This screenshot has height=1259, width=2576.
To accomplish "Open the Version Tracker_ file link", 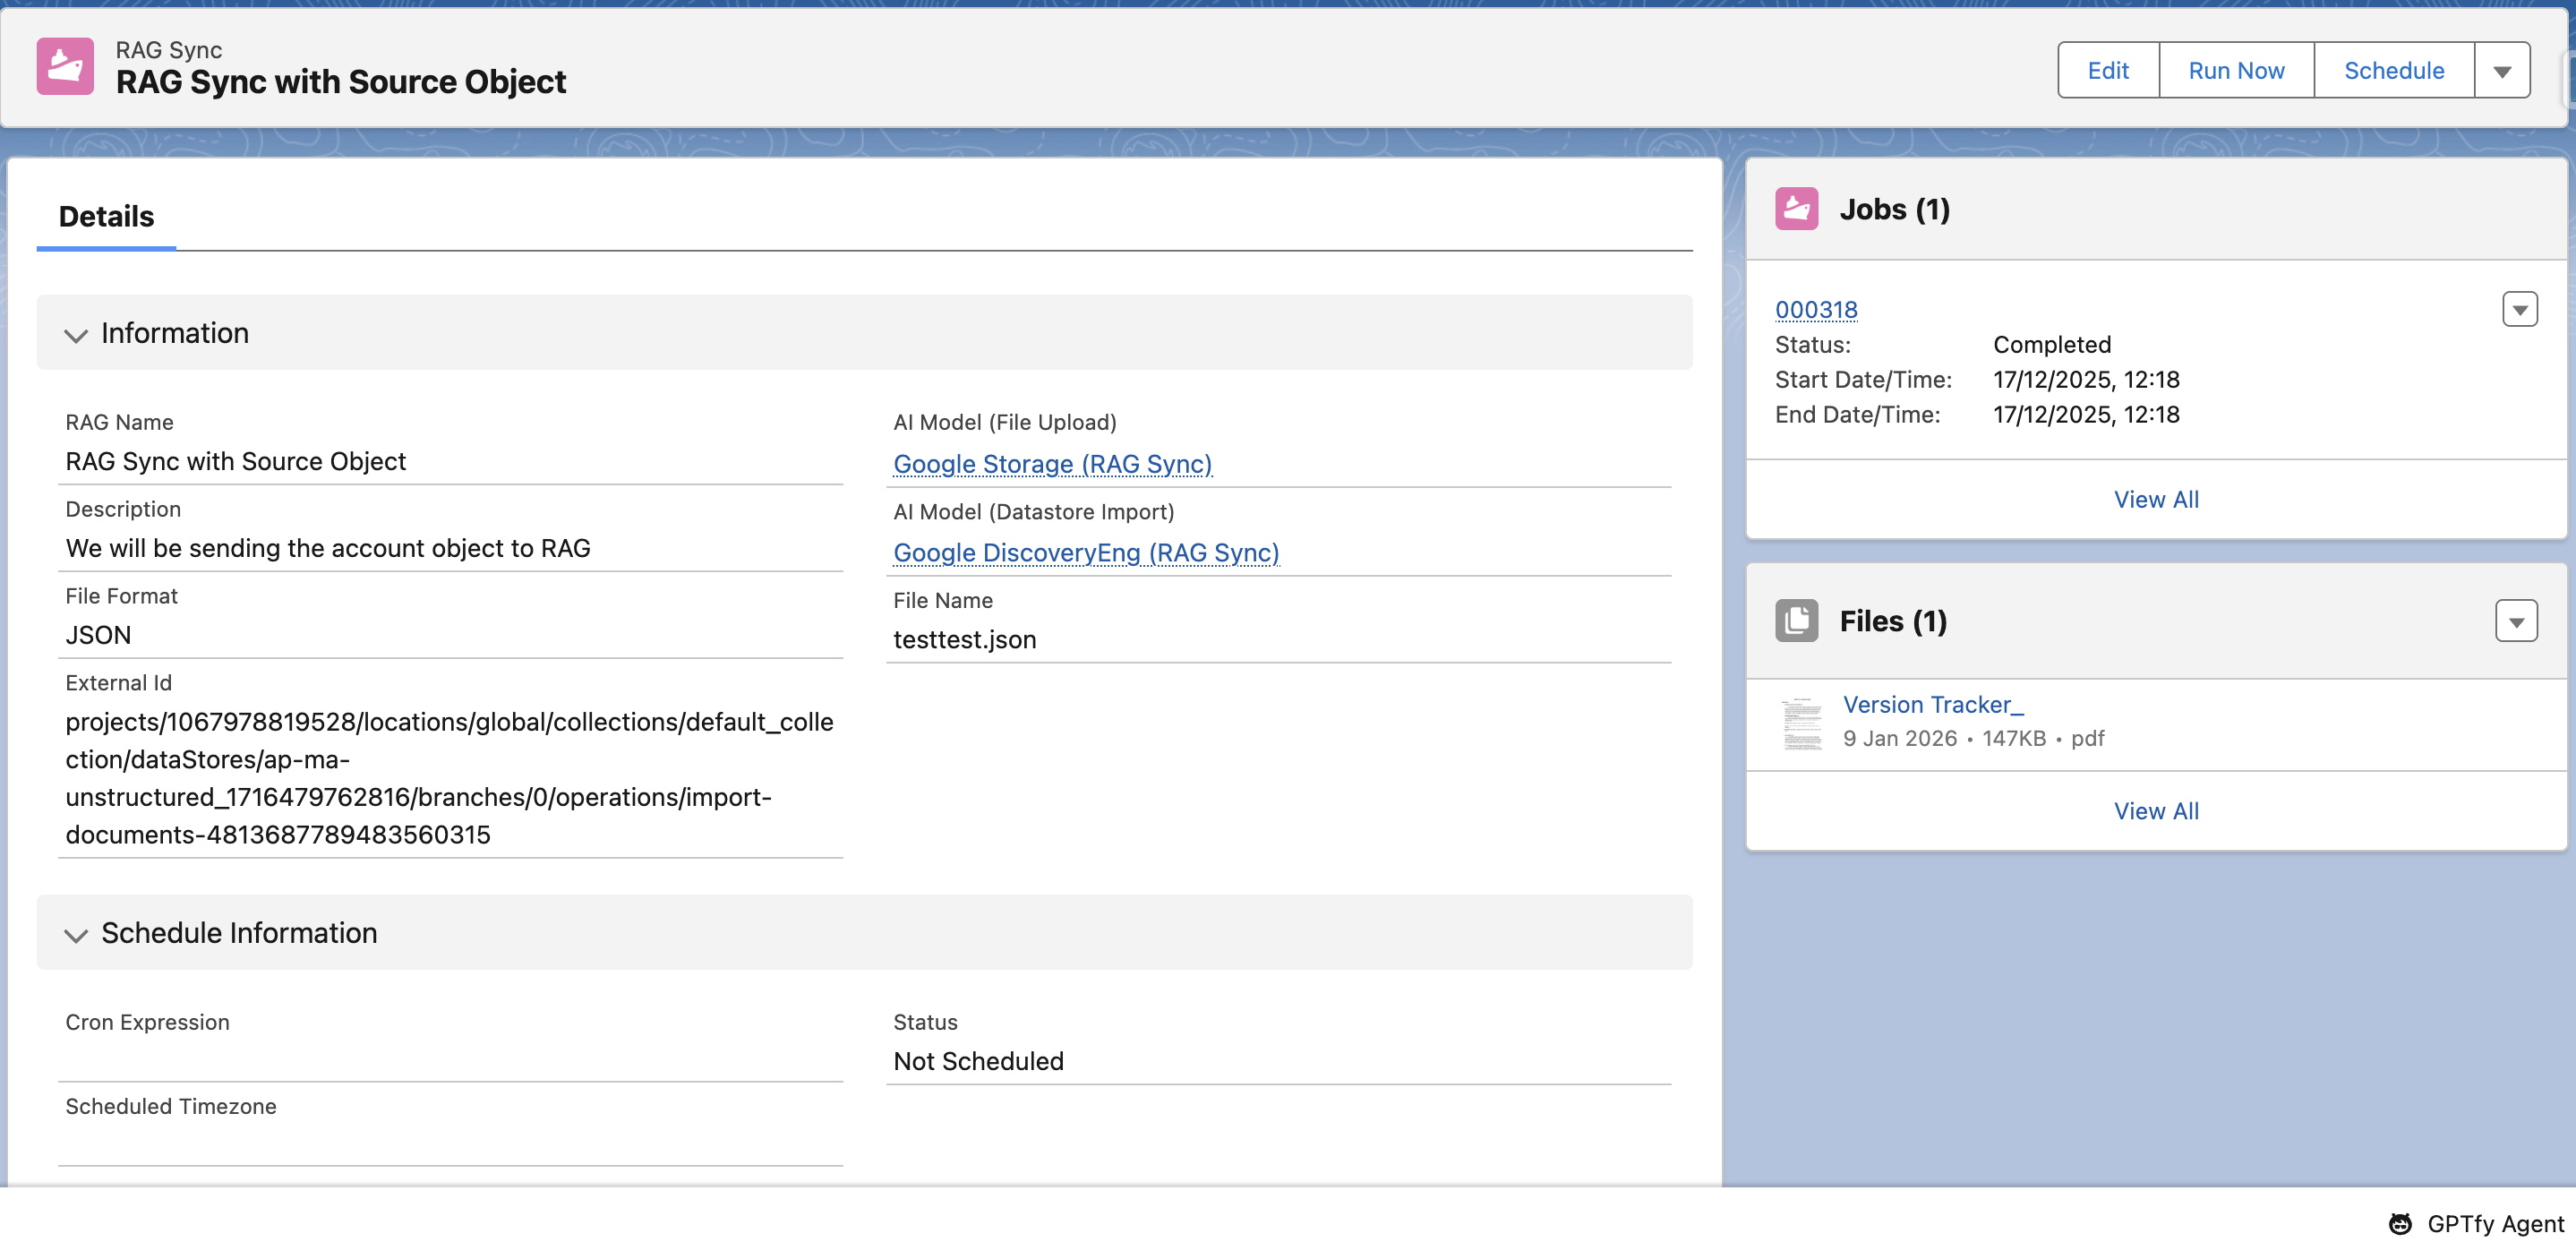I will pyautogui.click(x=1932, y=704).
